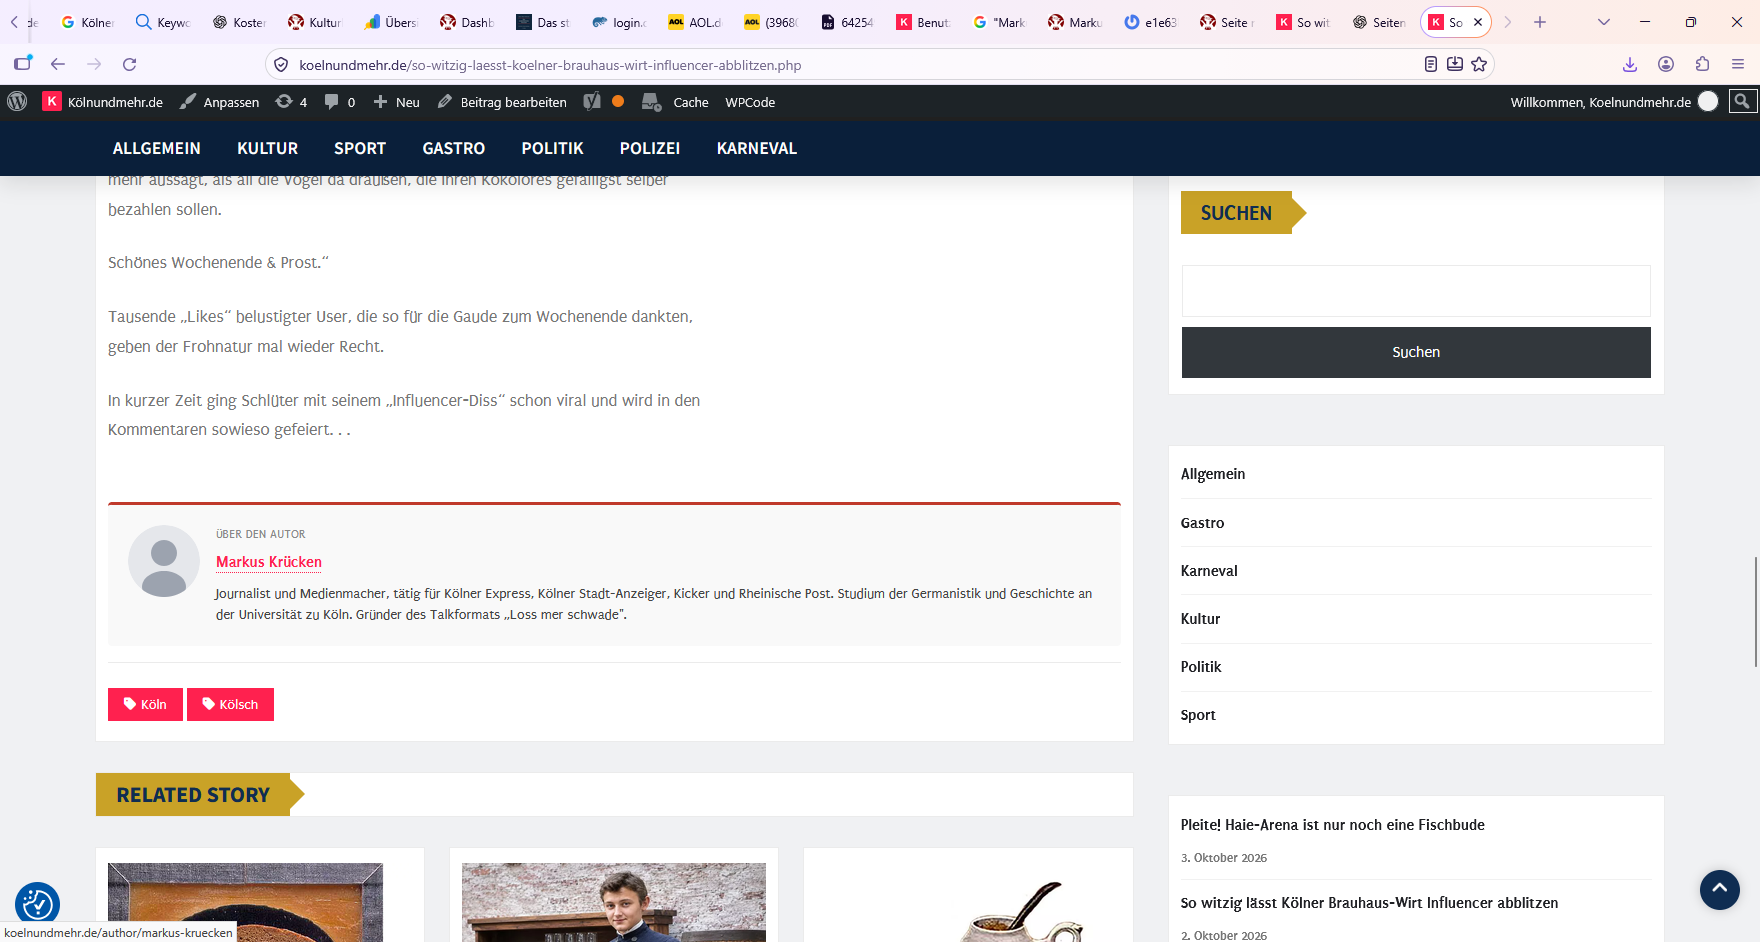Screen dimensions: 1760x942
Task: Open the WordPress logo menu
Action: pos(17,102)
